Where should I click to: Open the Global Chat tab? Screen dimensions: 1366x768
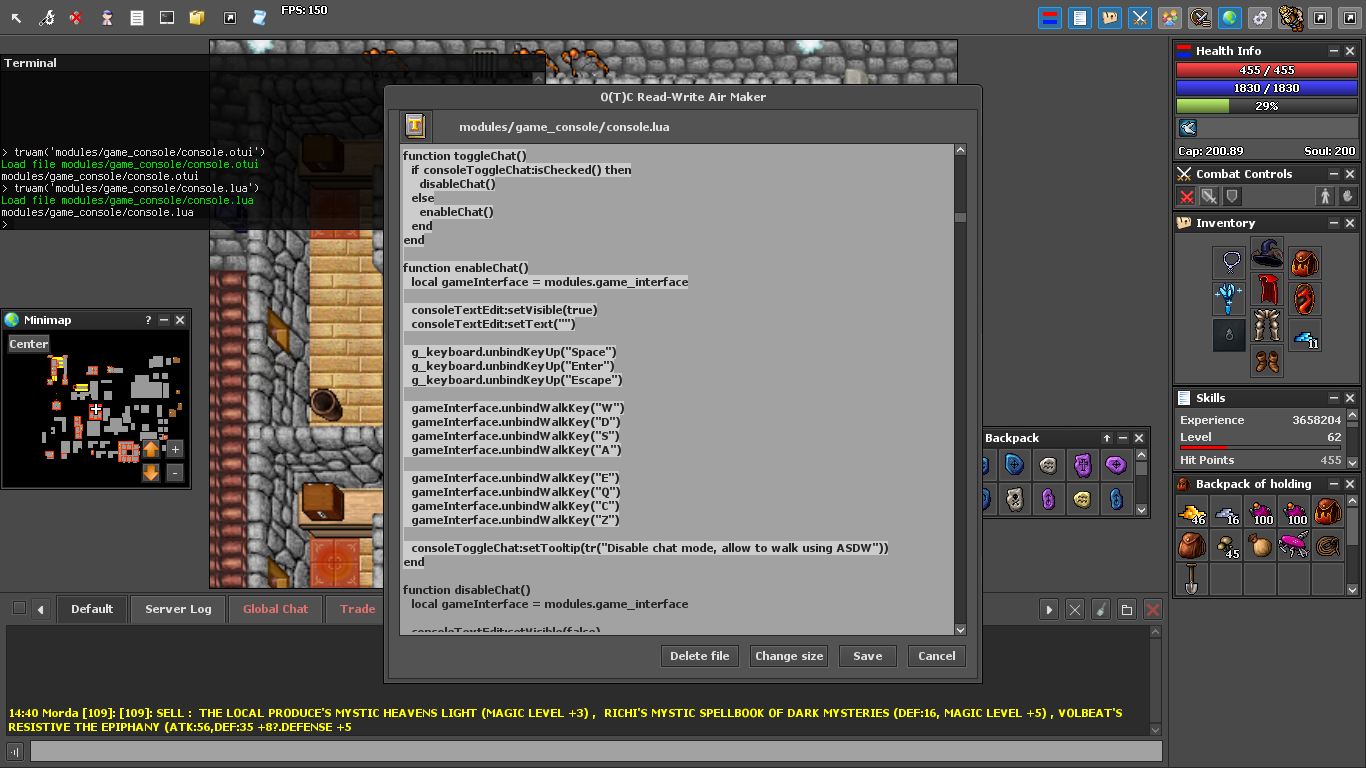[275, 609]
